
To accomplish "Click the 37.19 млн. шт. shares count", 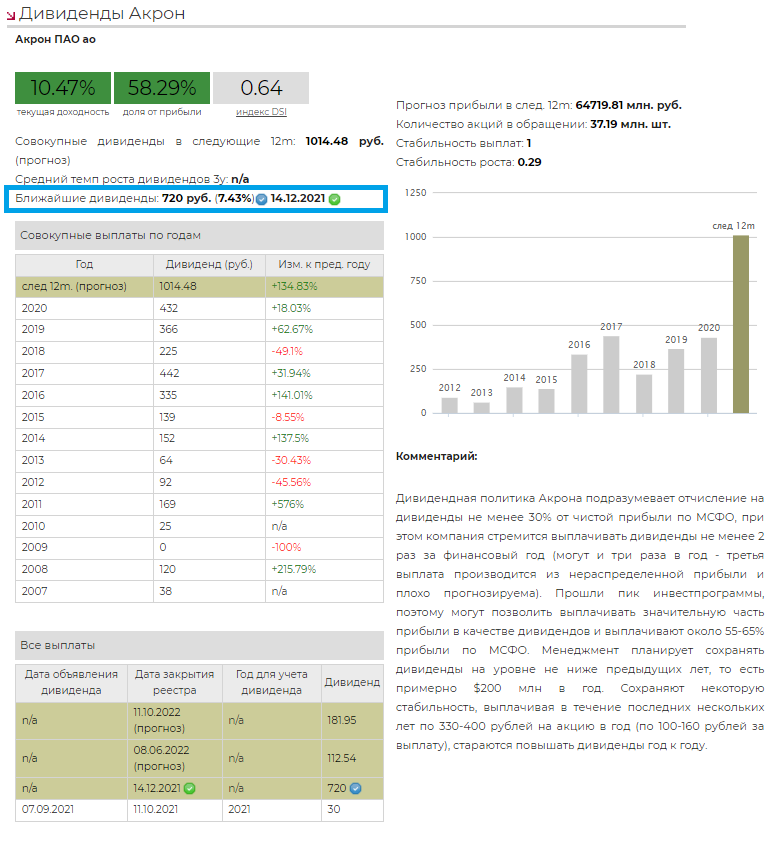I will (x=631, y=125).
